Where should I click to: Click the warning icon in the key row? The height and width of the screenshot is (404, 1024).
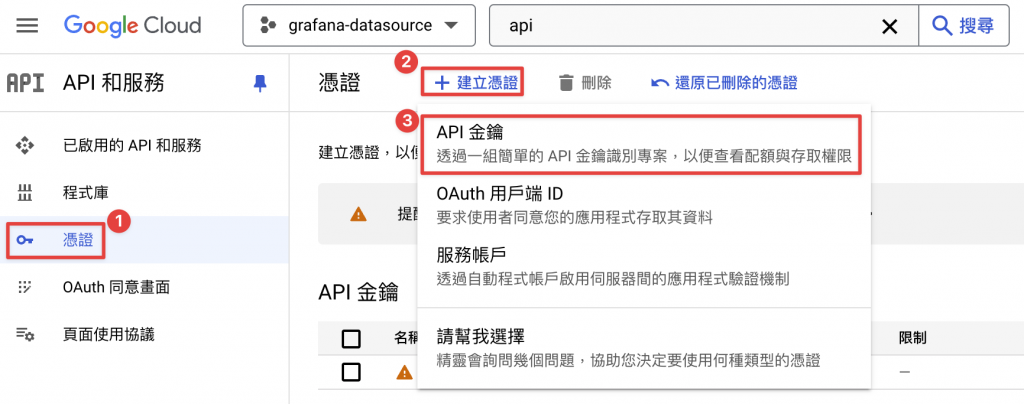tap(405, 373)
